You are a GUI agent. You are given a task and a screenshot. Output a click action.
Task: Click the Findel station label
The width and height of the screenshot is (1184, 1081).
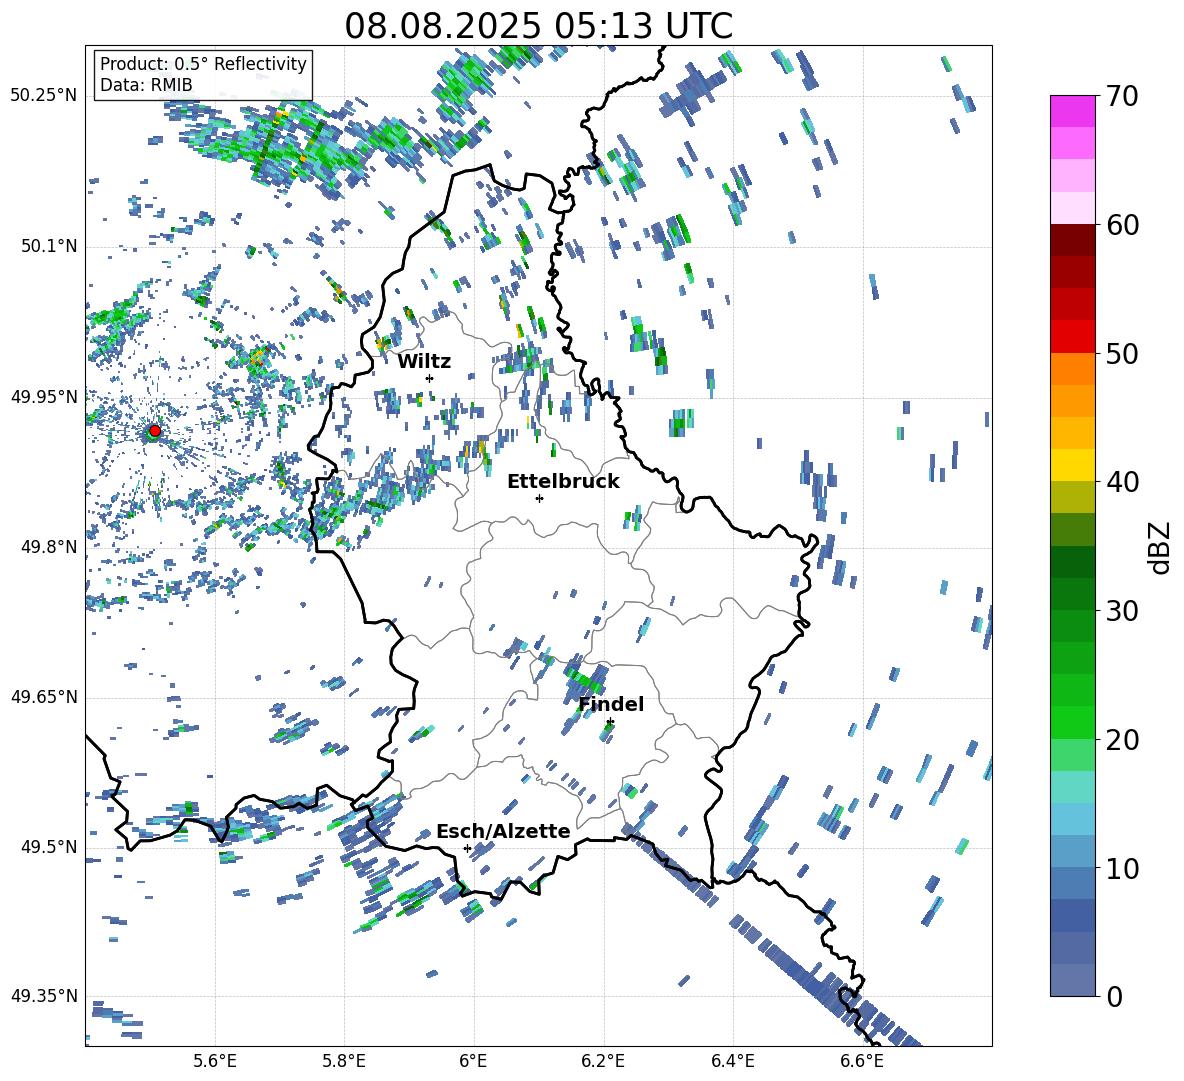click(611, 704)
